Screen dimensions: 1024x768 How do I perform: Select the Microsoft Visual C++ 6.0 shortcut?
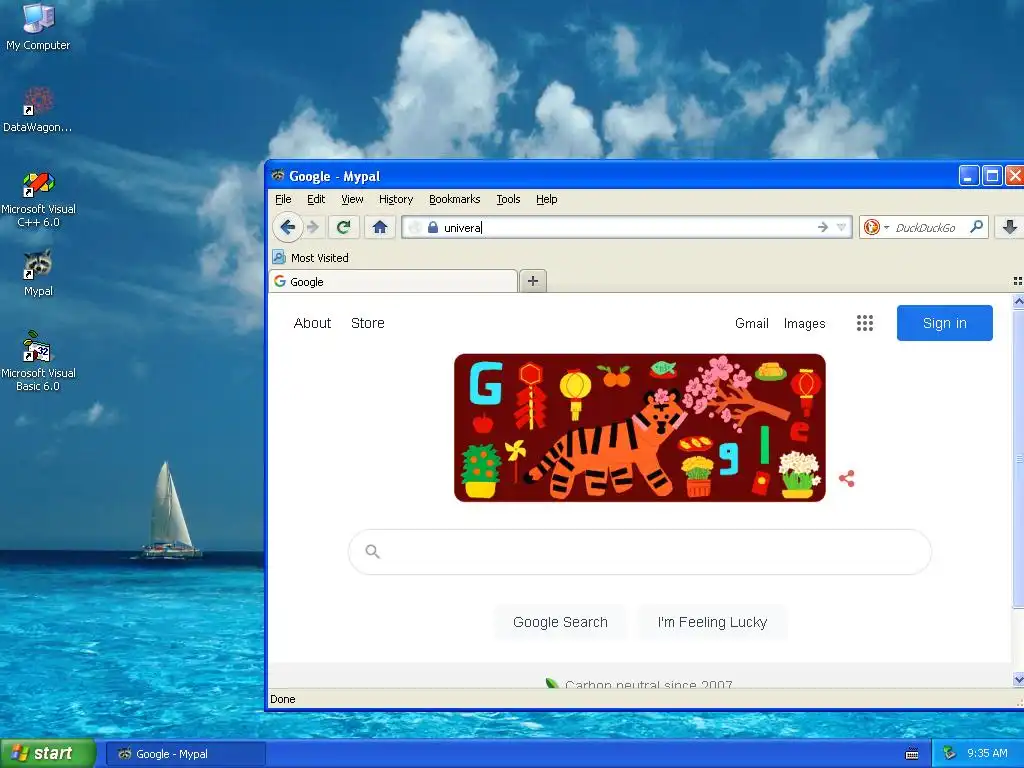[38, 199]
